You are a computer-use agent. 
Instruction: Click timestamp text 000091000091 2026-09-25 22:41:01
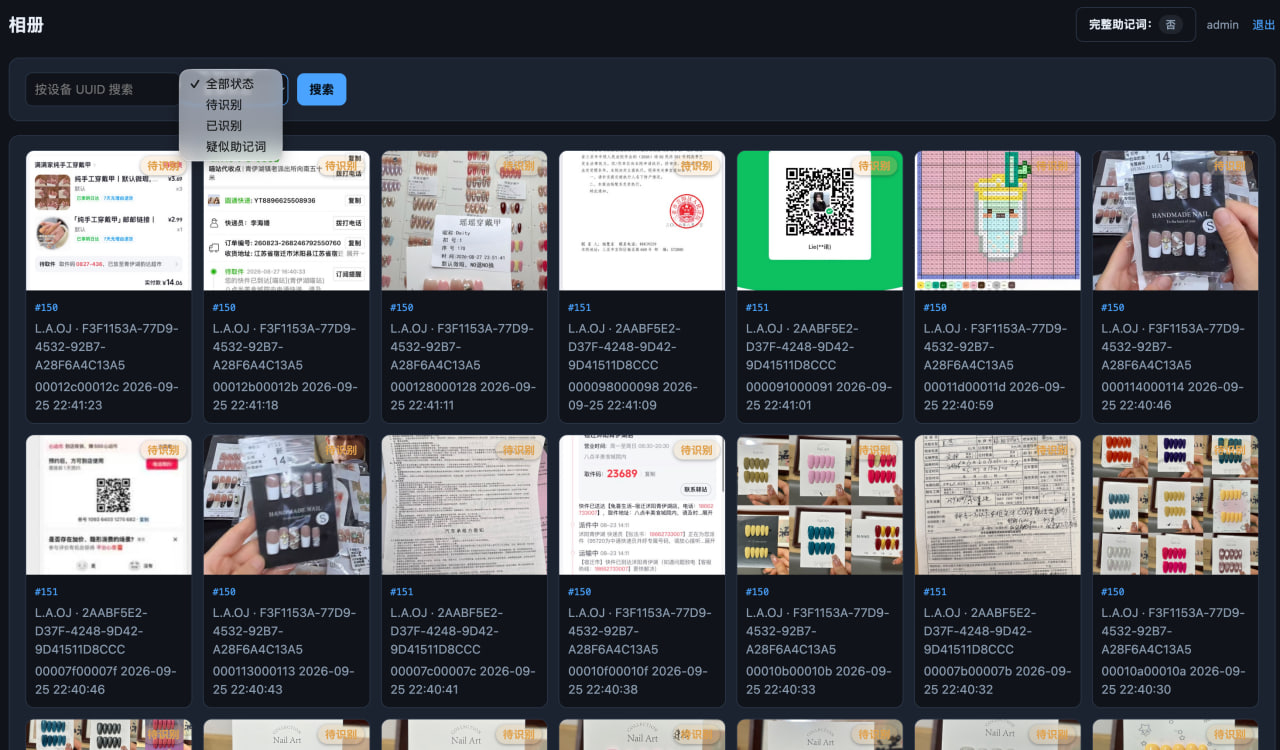pyautogui.click(x=819, y=396)
